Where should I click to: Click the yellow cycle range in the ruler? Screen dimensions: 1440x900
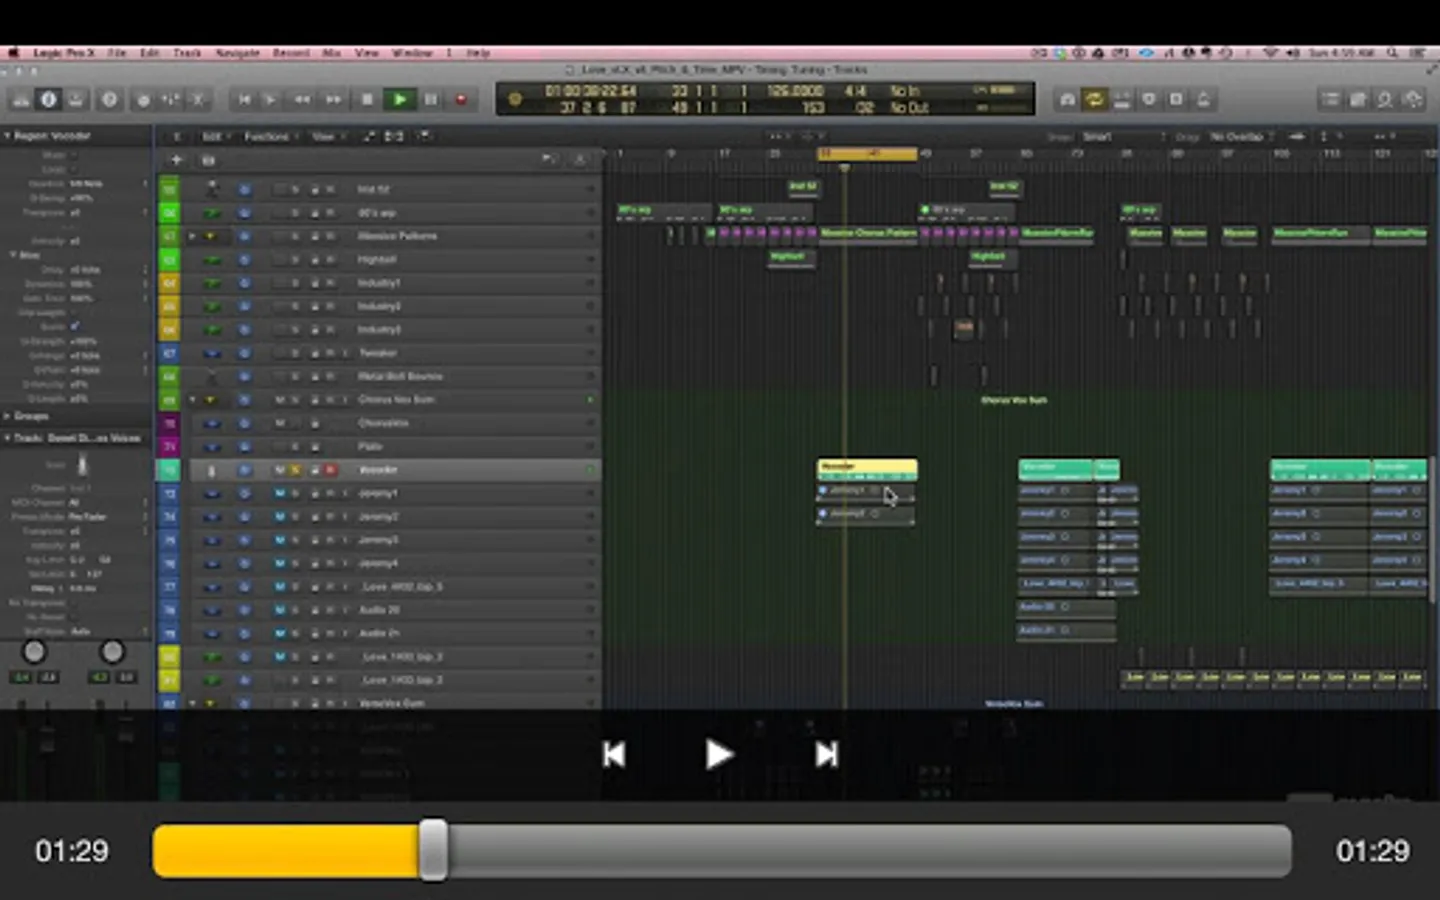[x=867, y=153]
